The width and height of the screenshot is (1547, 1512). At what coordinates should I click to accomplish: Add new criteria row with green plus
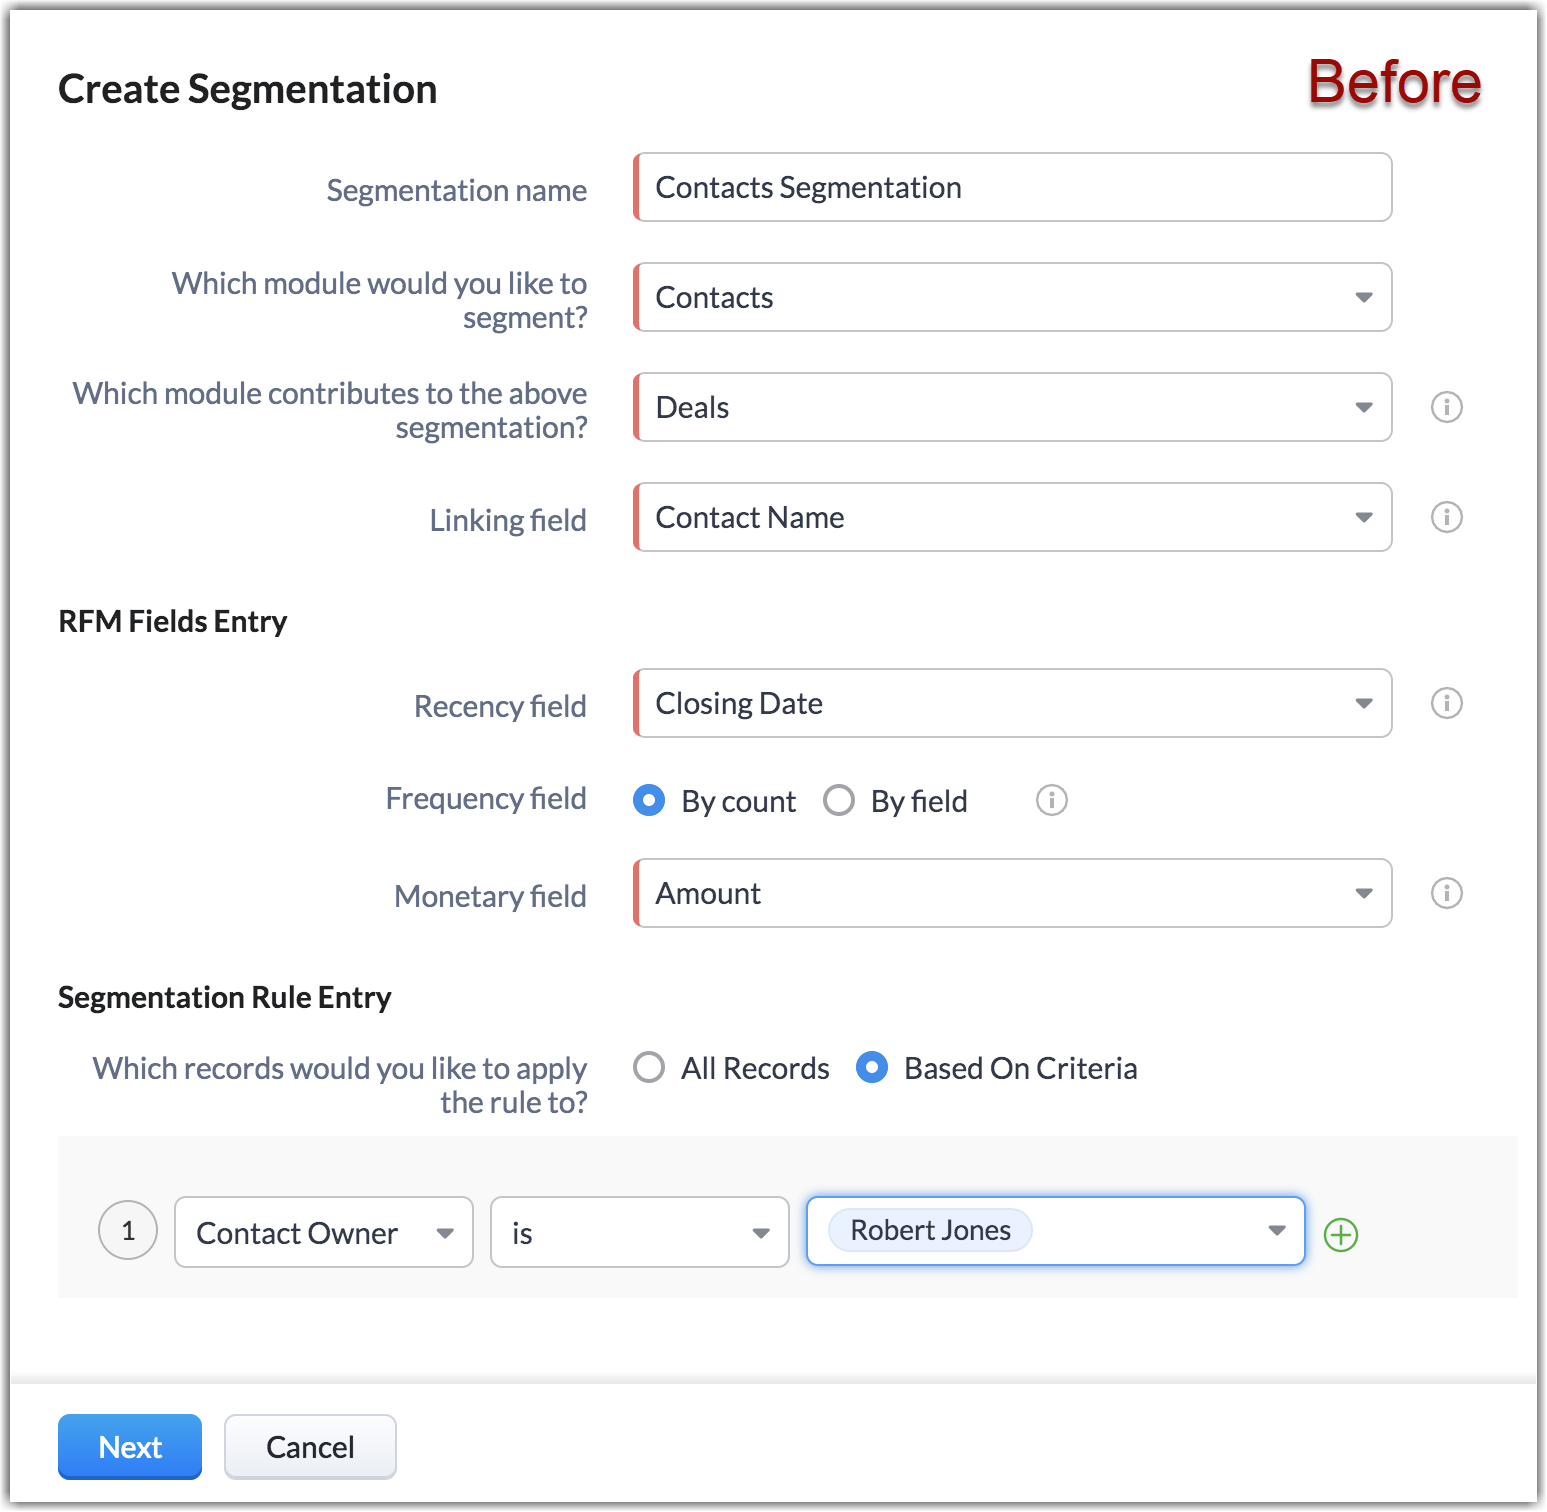point(1340,1235)
